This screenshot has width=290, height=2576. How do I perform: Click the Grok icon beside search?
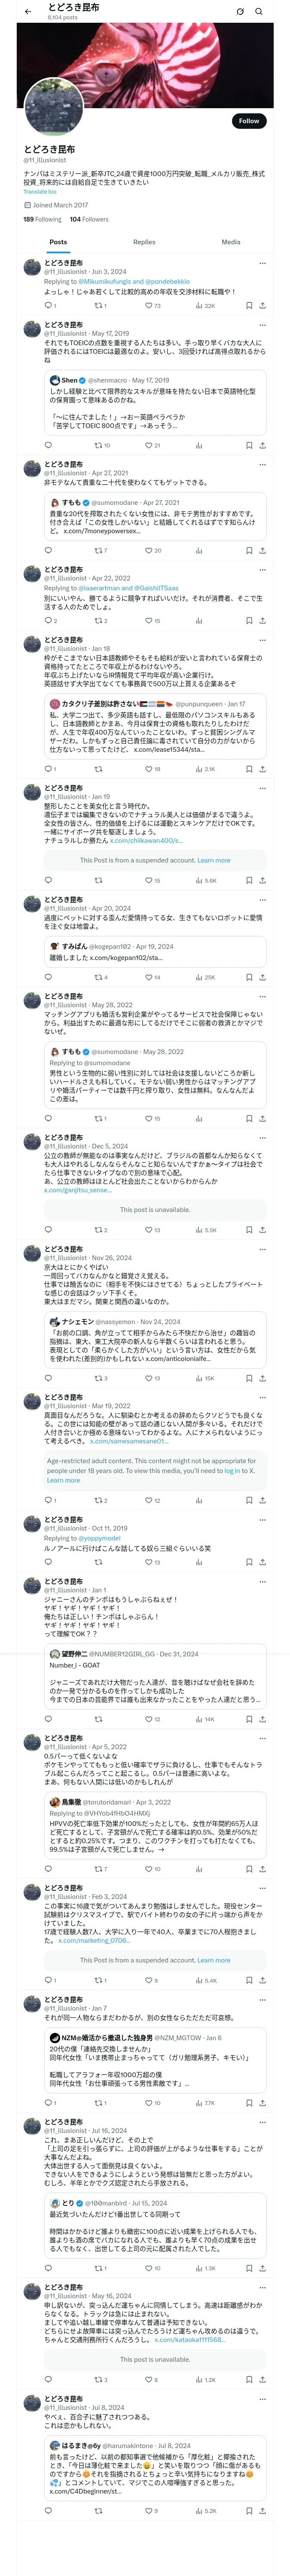pyautogui.click(x=240, y=12)
